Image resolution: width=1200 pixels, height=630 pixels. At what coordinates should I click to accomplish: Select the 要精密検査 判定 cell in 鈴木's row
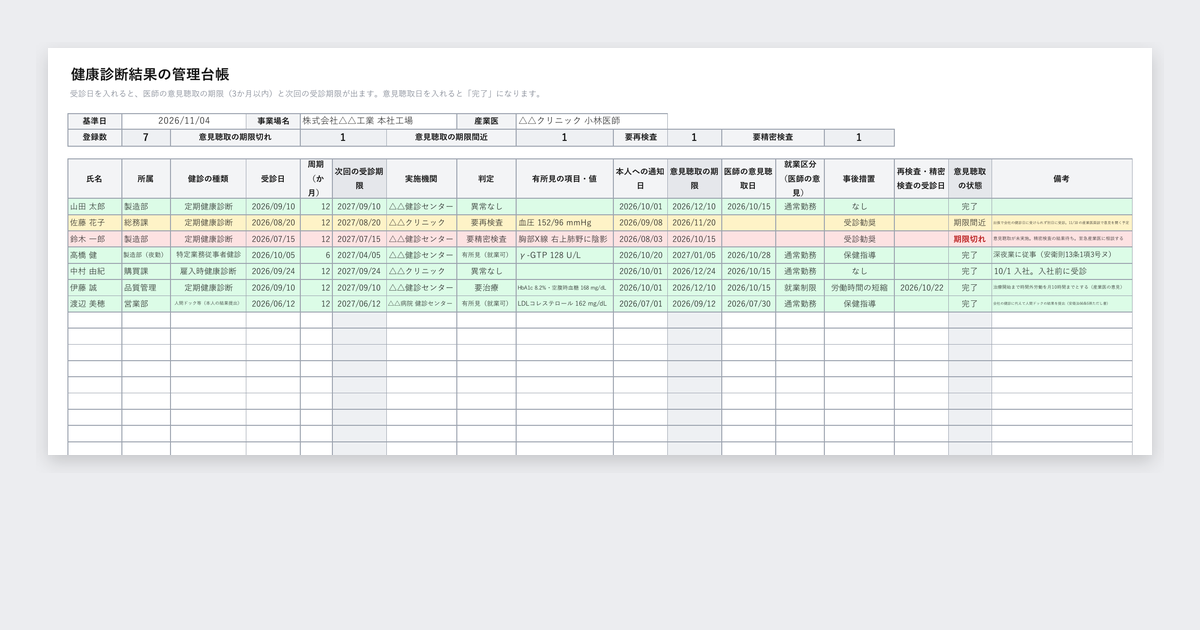point(486,239)
